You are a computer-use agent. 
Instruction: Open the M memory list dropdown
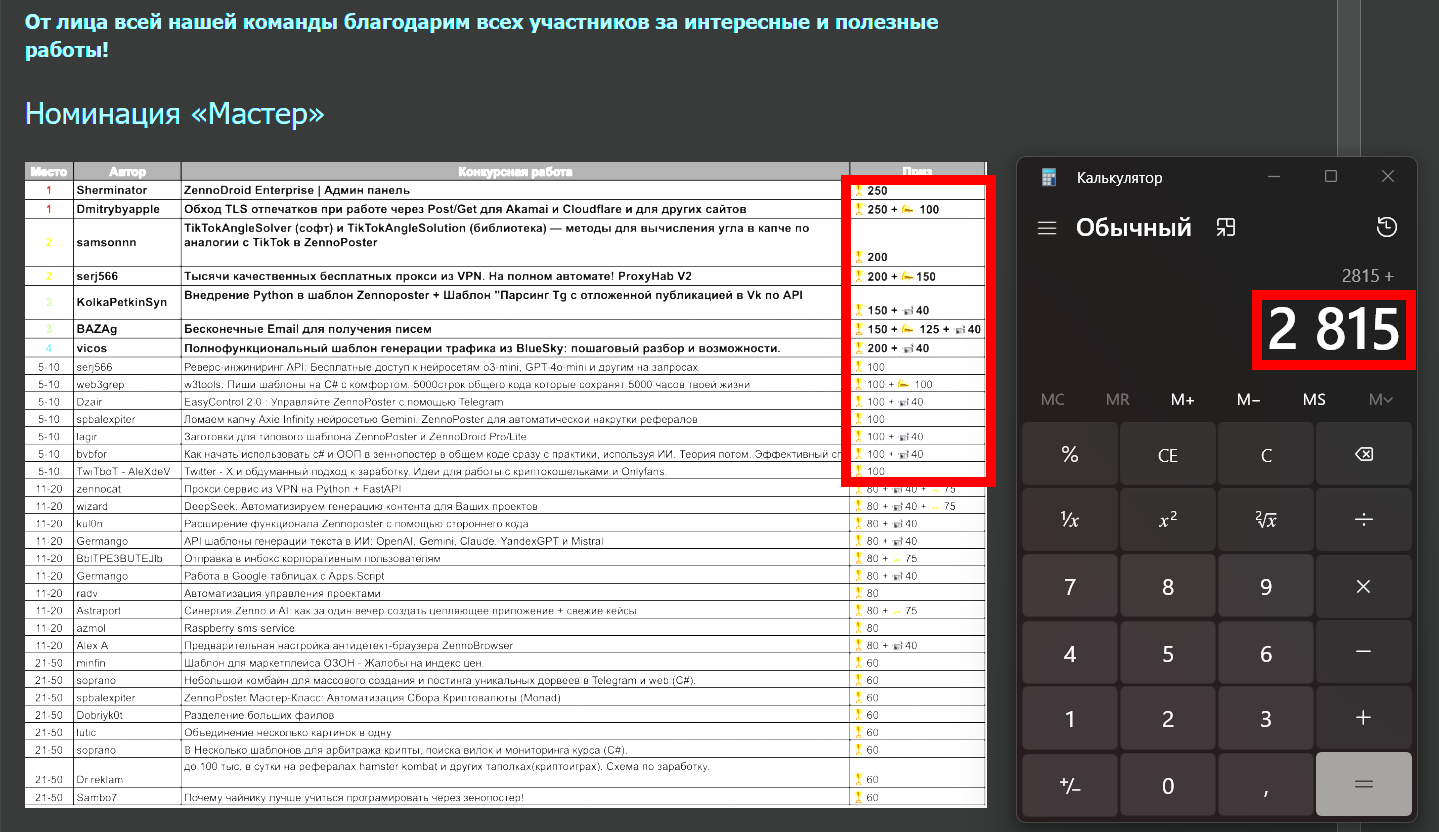point(1380,399)
